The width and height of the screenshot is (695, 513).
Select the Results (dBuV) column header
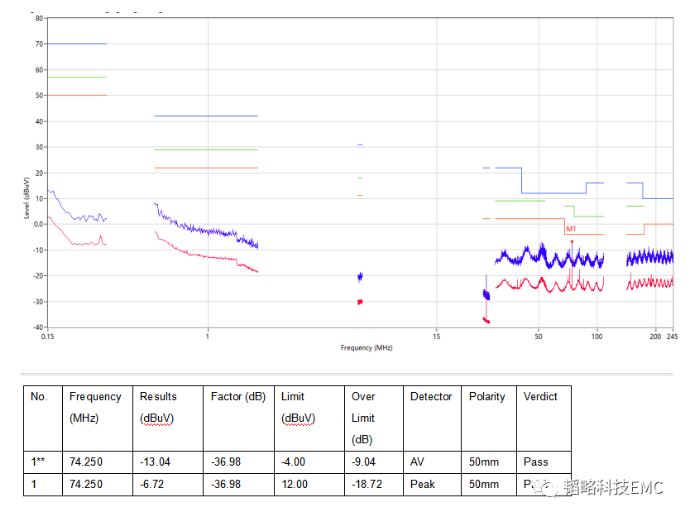tap(158, 407)
